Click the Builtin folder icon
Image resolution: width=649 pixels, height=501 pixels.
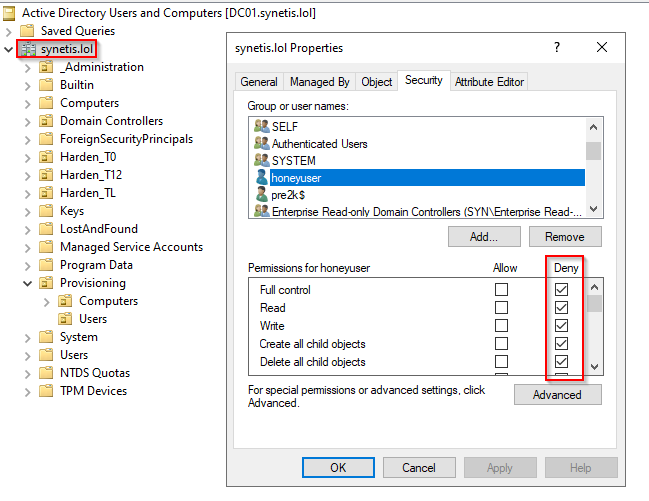(46, 85)
